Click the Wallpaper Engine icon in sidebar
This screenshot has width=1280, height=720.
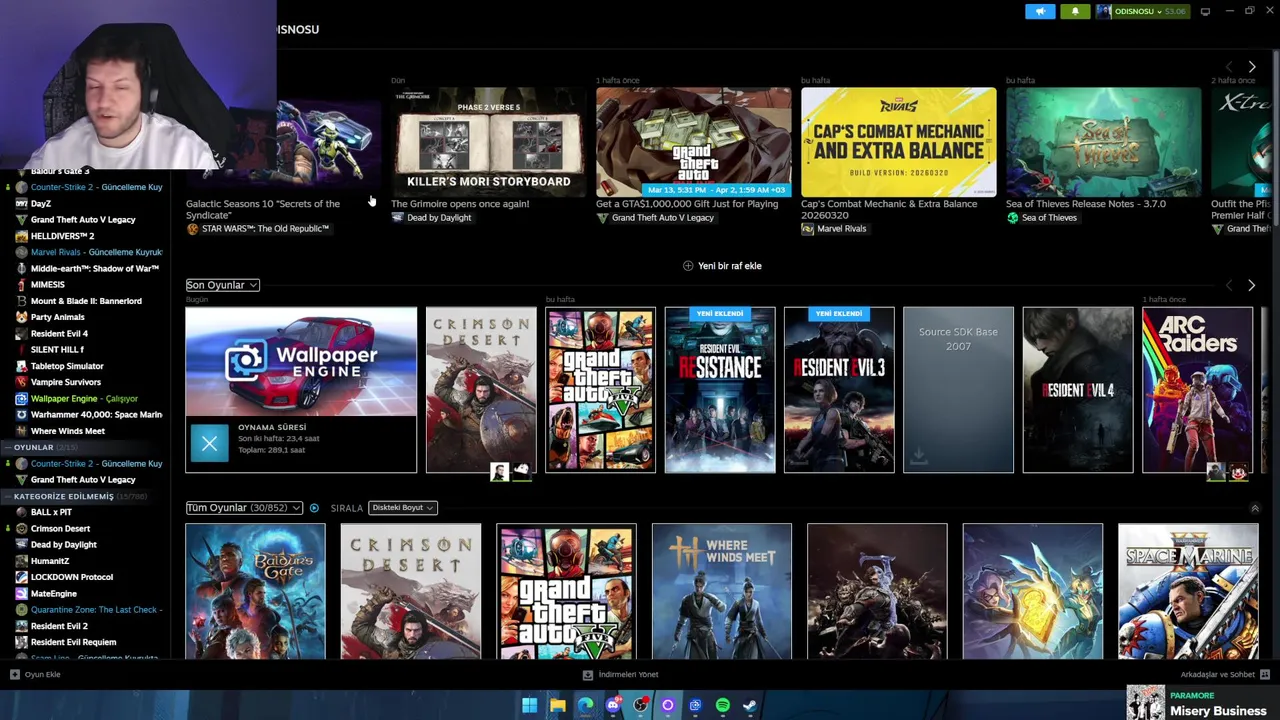[x=22, y=398]
